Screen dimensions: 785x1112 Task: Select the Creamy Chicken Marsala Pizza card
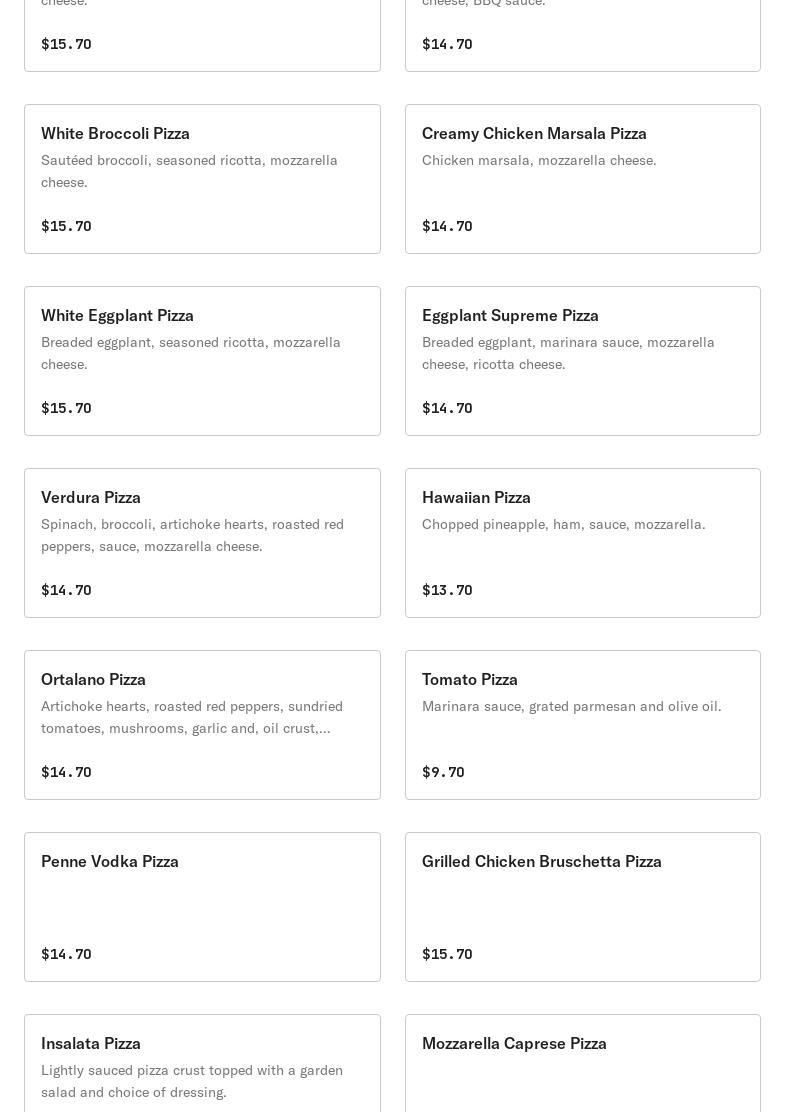tap(582, 179)
